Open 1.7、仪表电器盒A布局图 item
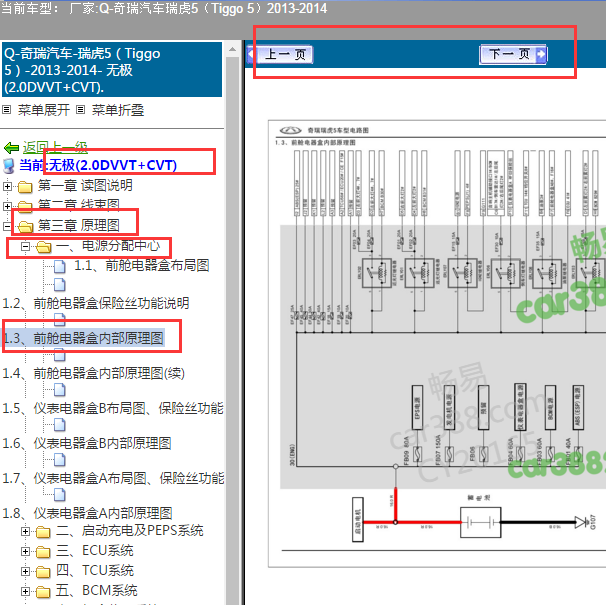The width and height of the screenshot is (606, 605). (x=113, y=478)
